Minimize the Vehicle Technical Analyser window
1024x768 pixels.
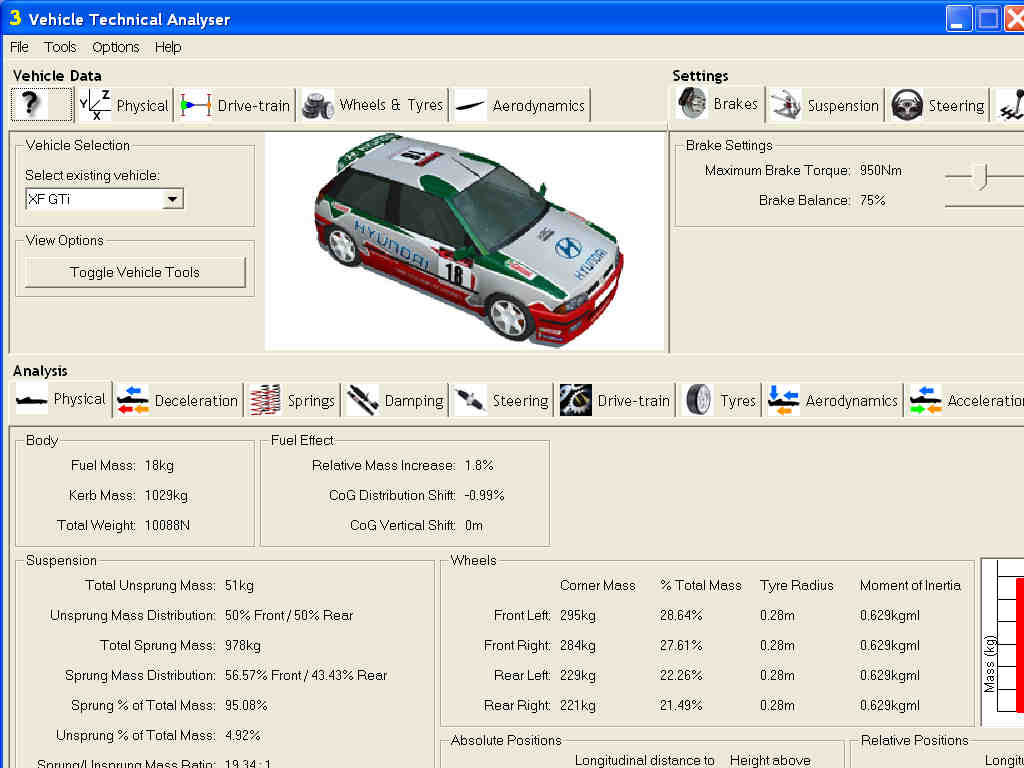pos(959,19)
